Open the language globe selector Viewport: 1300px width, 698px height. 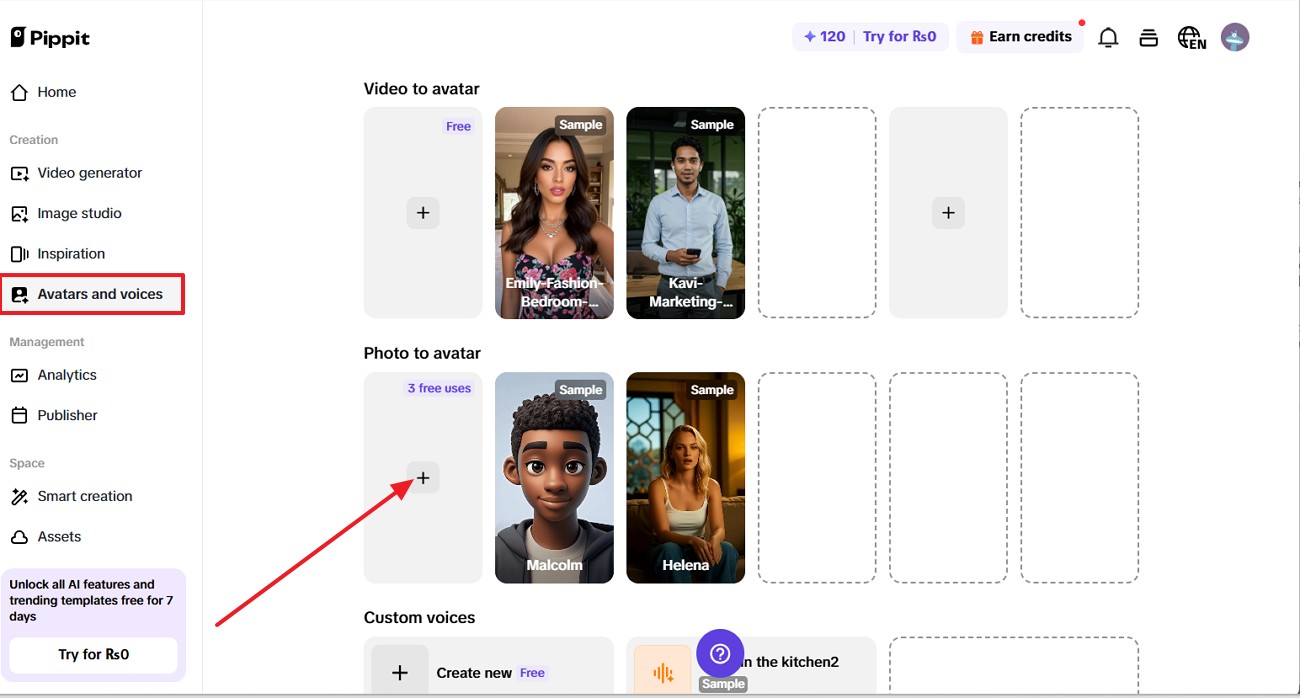pos(1191,38)
